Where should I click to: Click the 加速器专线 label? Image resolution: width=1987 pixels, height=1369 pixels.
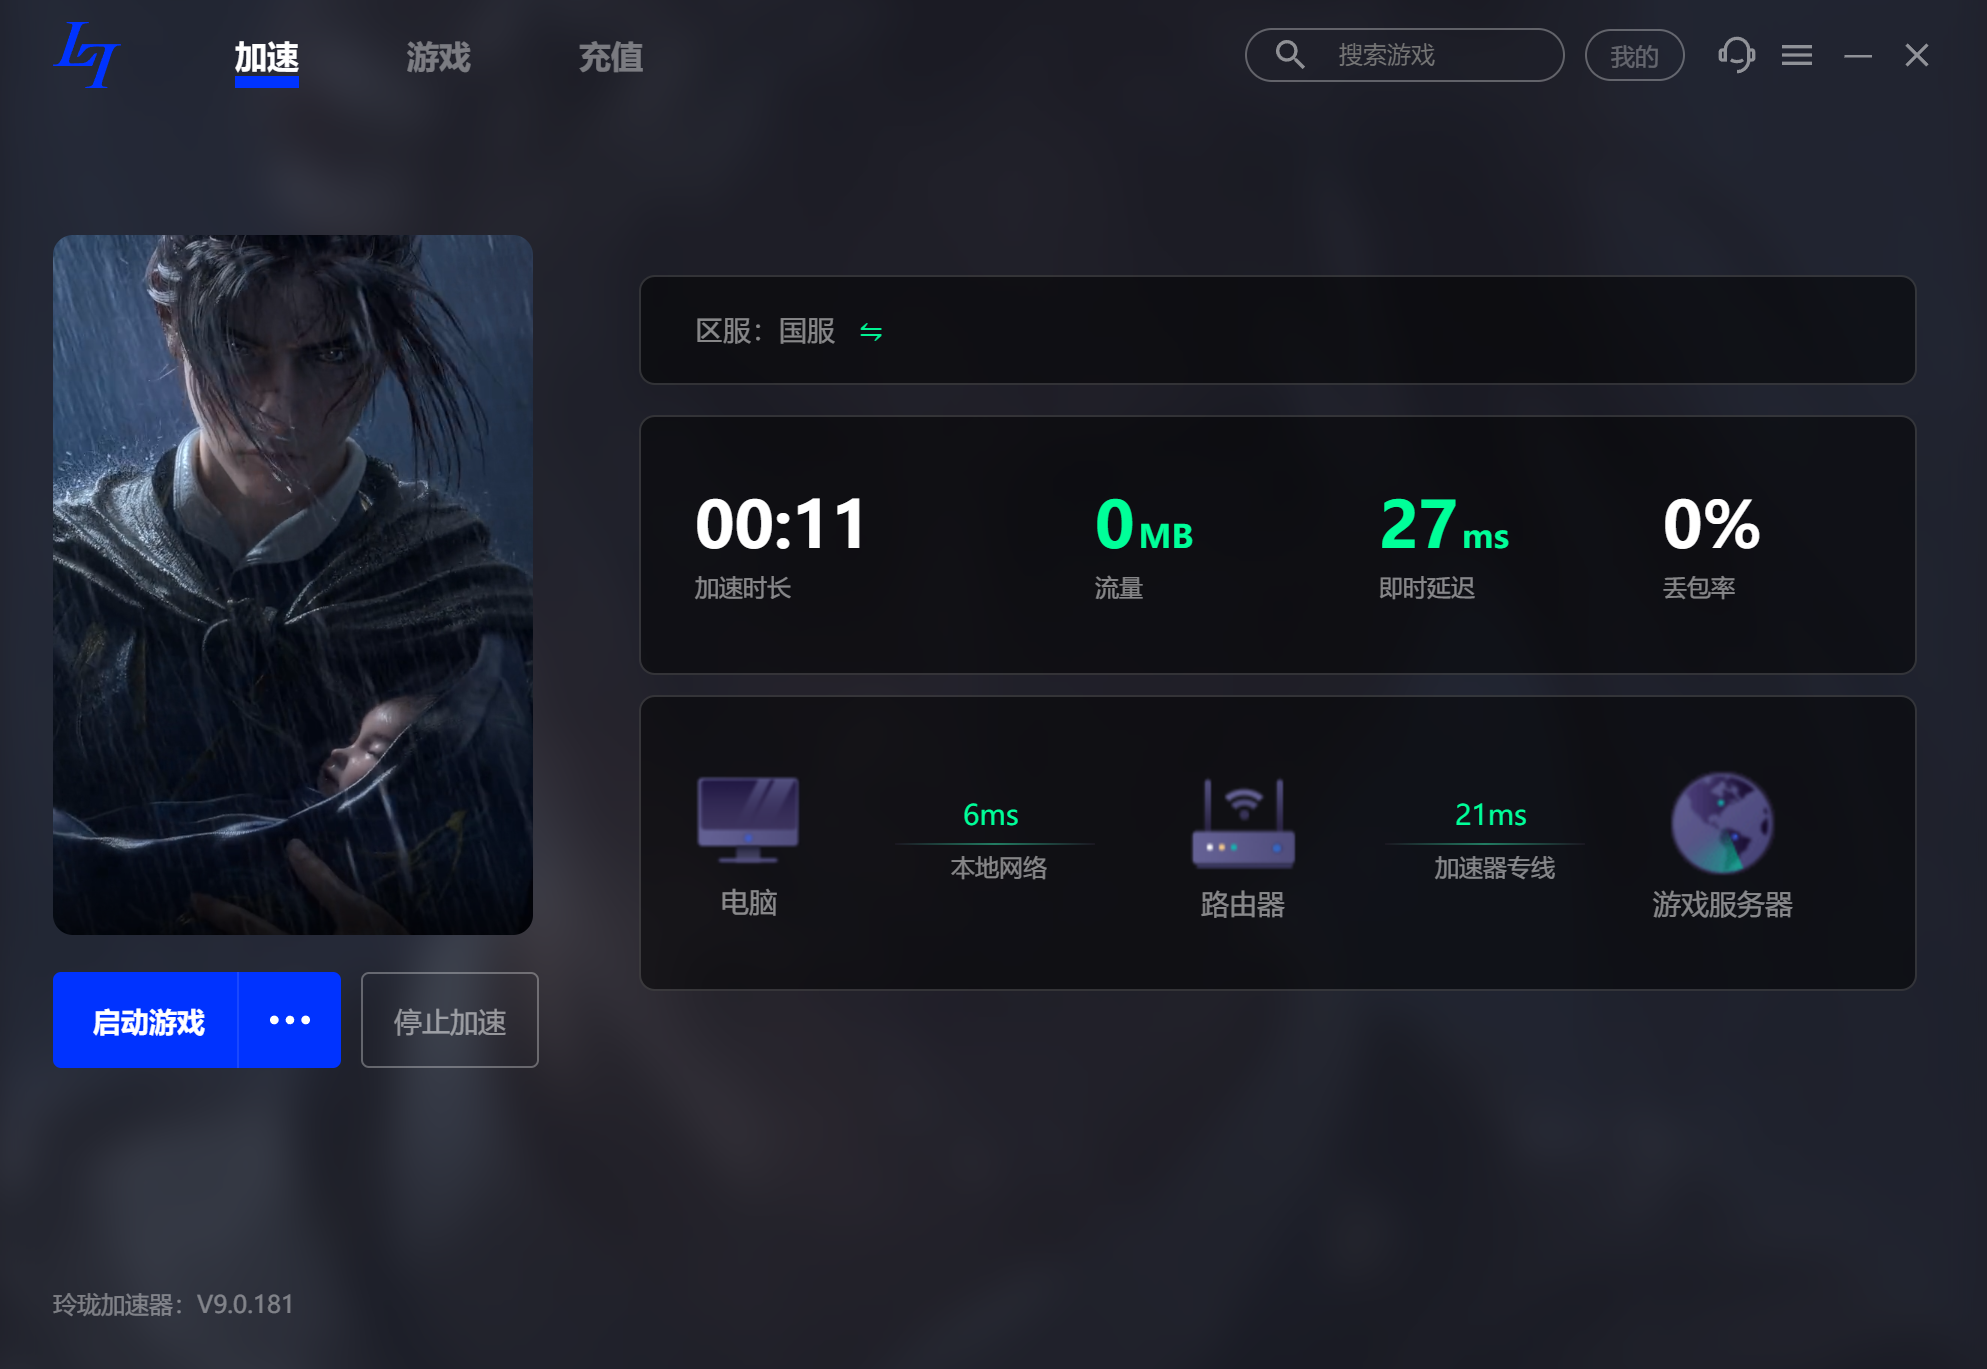tap(1494, 868)
